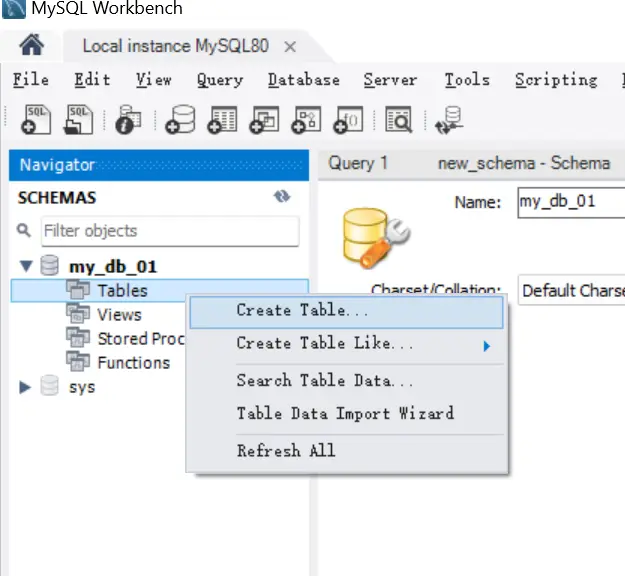Image resolution: width=625 pixels, height=576 pixels.
Task: Click the Filter objects search field
Action: 170,231
